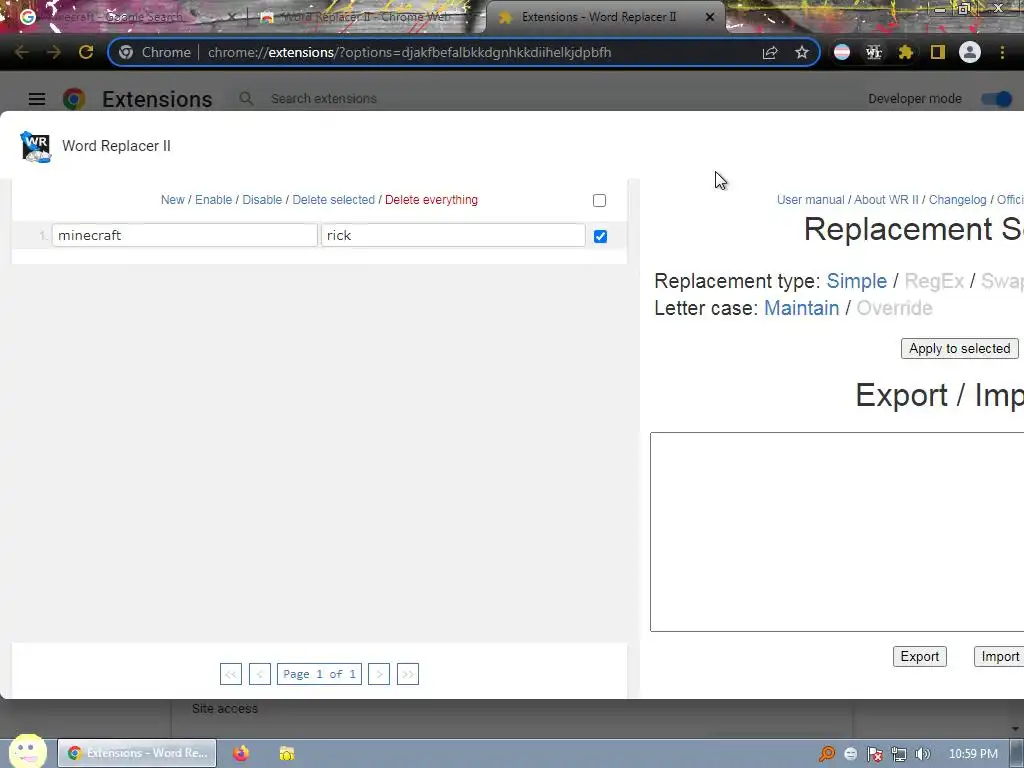Click the red Delete everything link
This screenshot has width=1024, height=768.
(431, 200)
